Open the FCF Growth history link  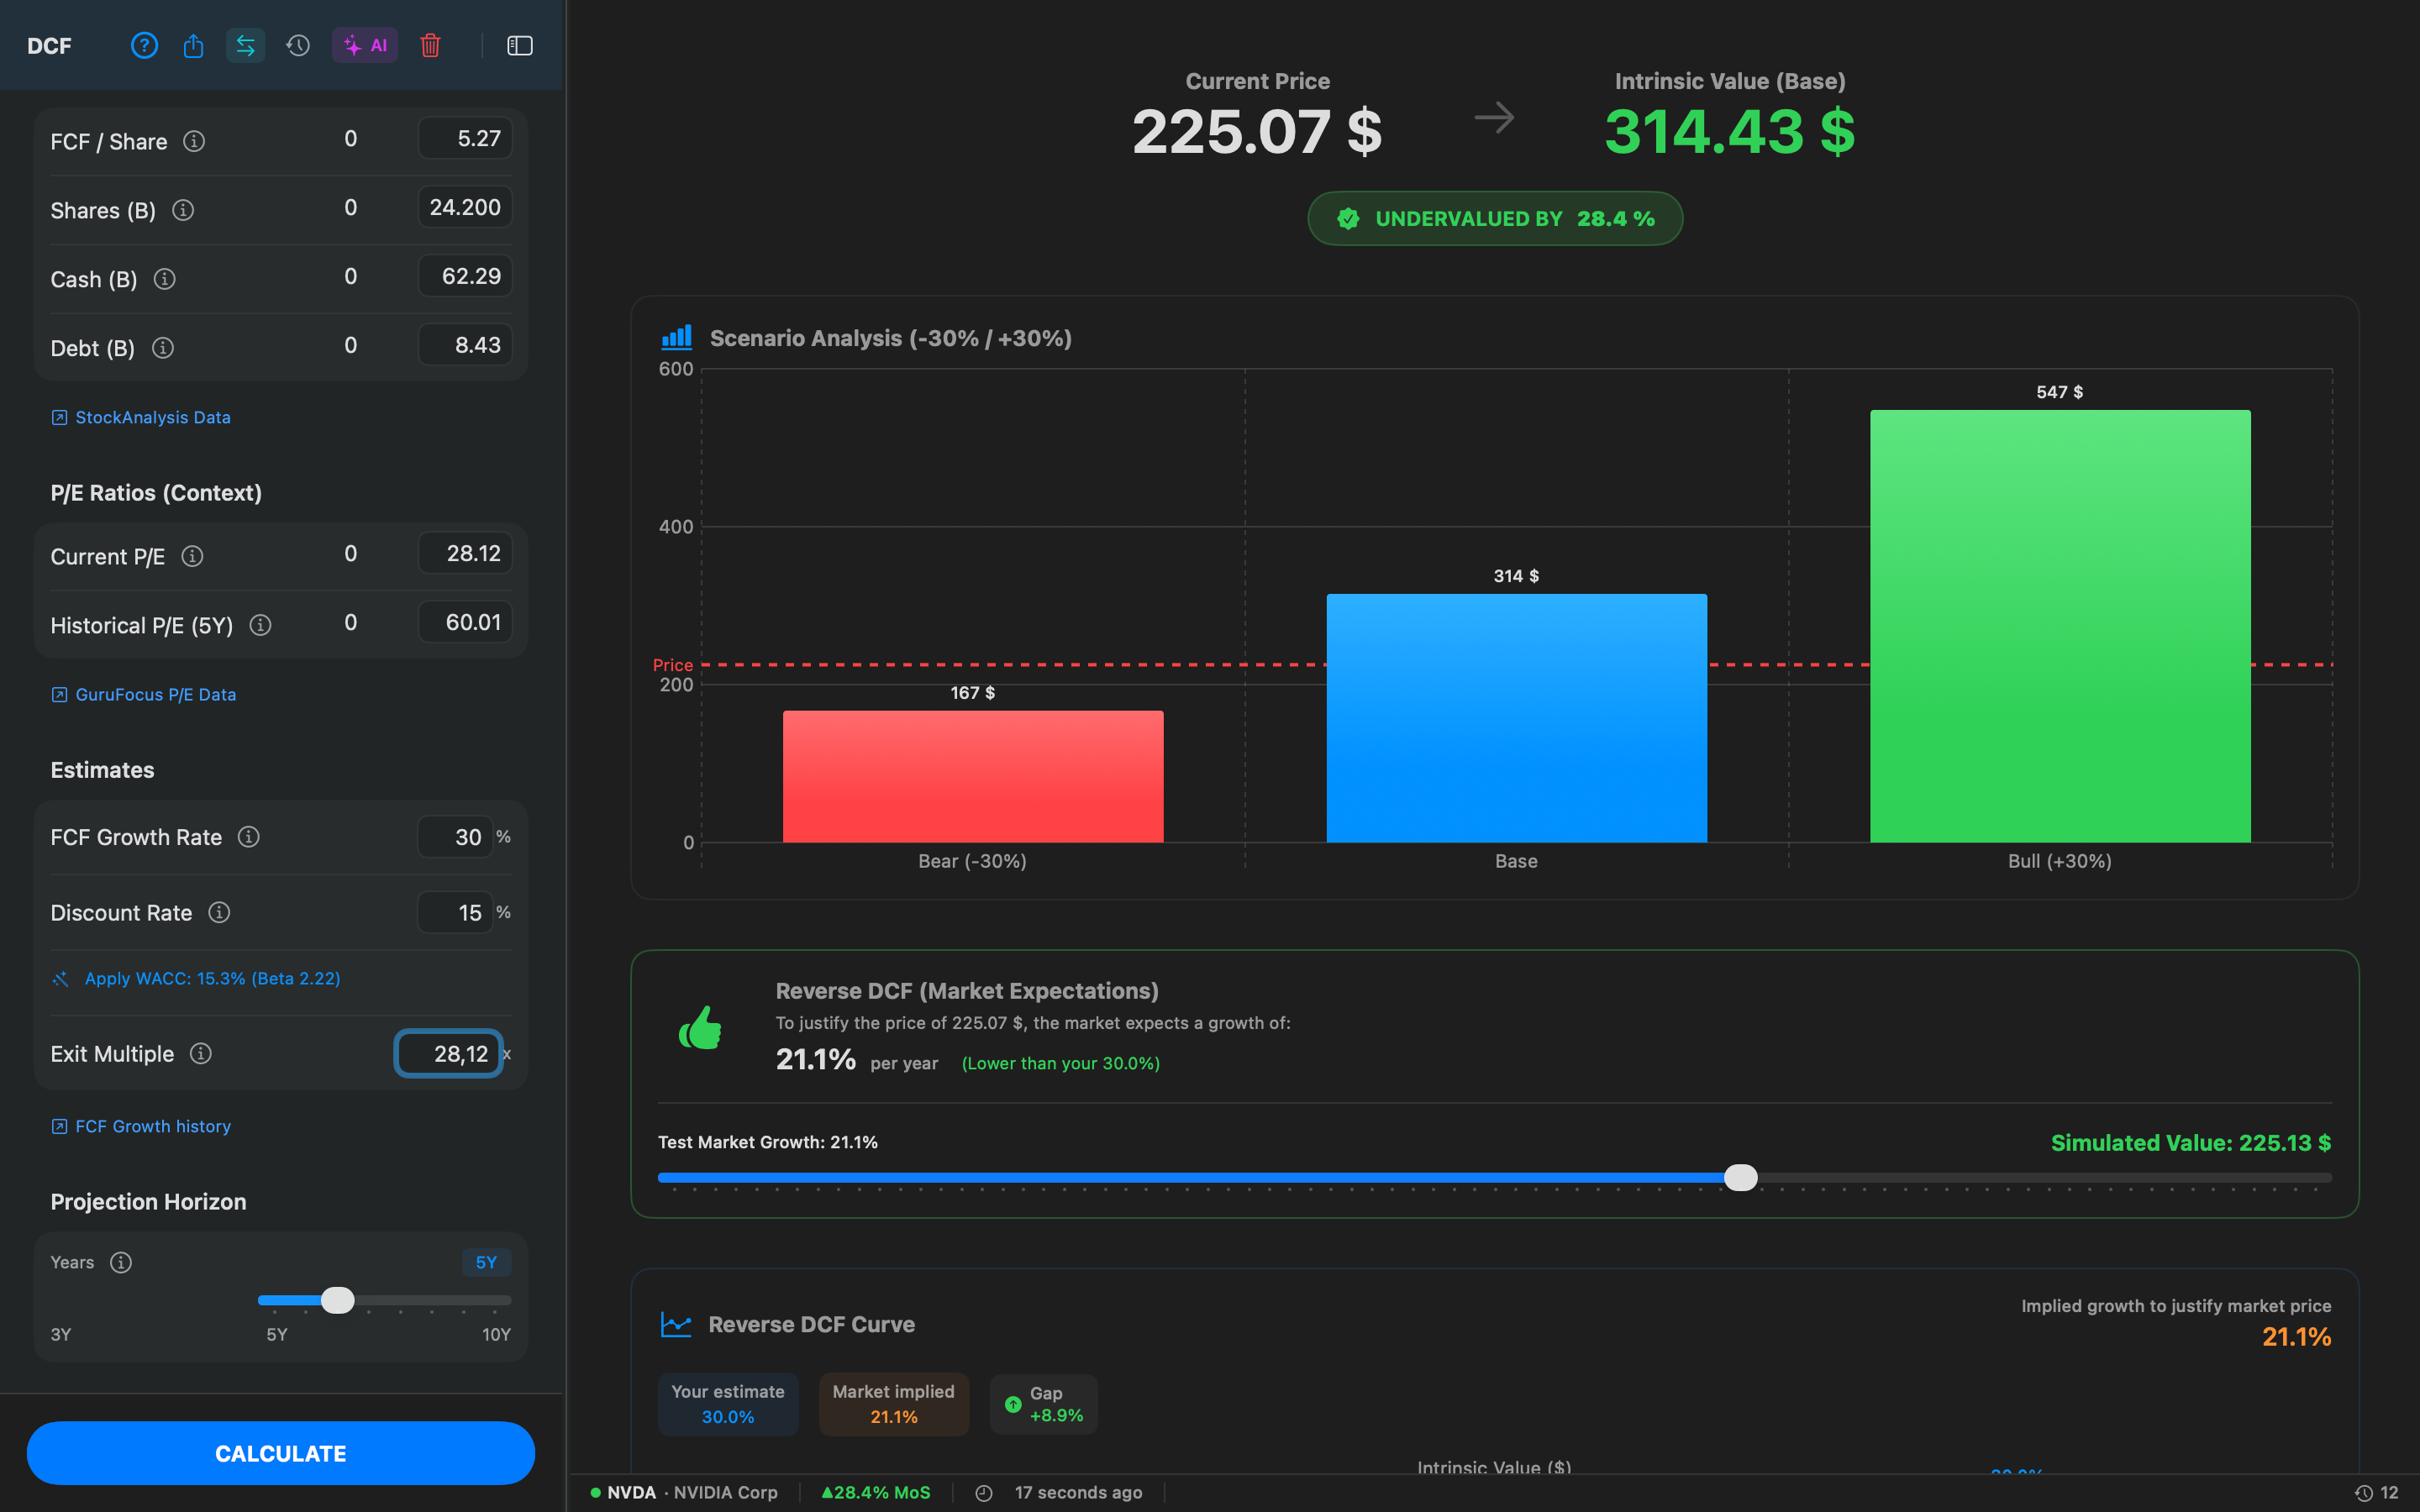click(x=141, y=1126)
